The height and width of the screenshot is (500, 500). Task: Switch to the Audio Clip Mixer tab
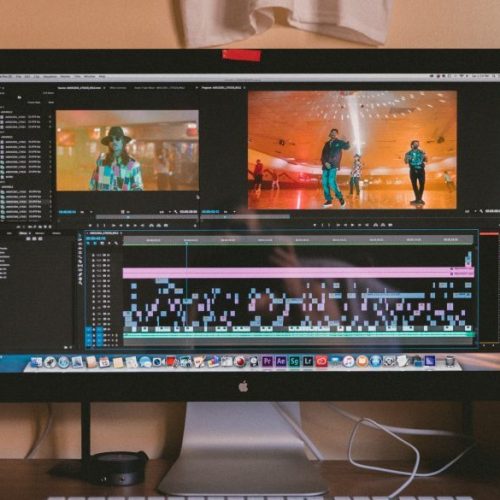click(159, 88)
